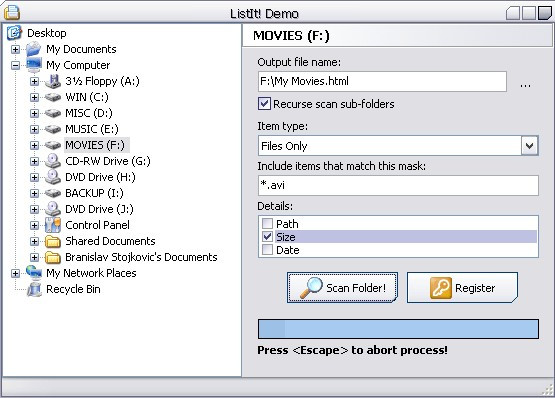Click the 3½ Floppy (A:) drive icon
Image resolution: width=555 pixels, height=398 pixels.
point(53,81)
